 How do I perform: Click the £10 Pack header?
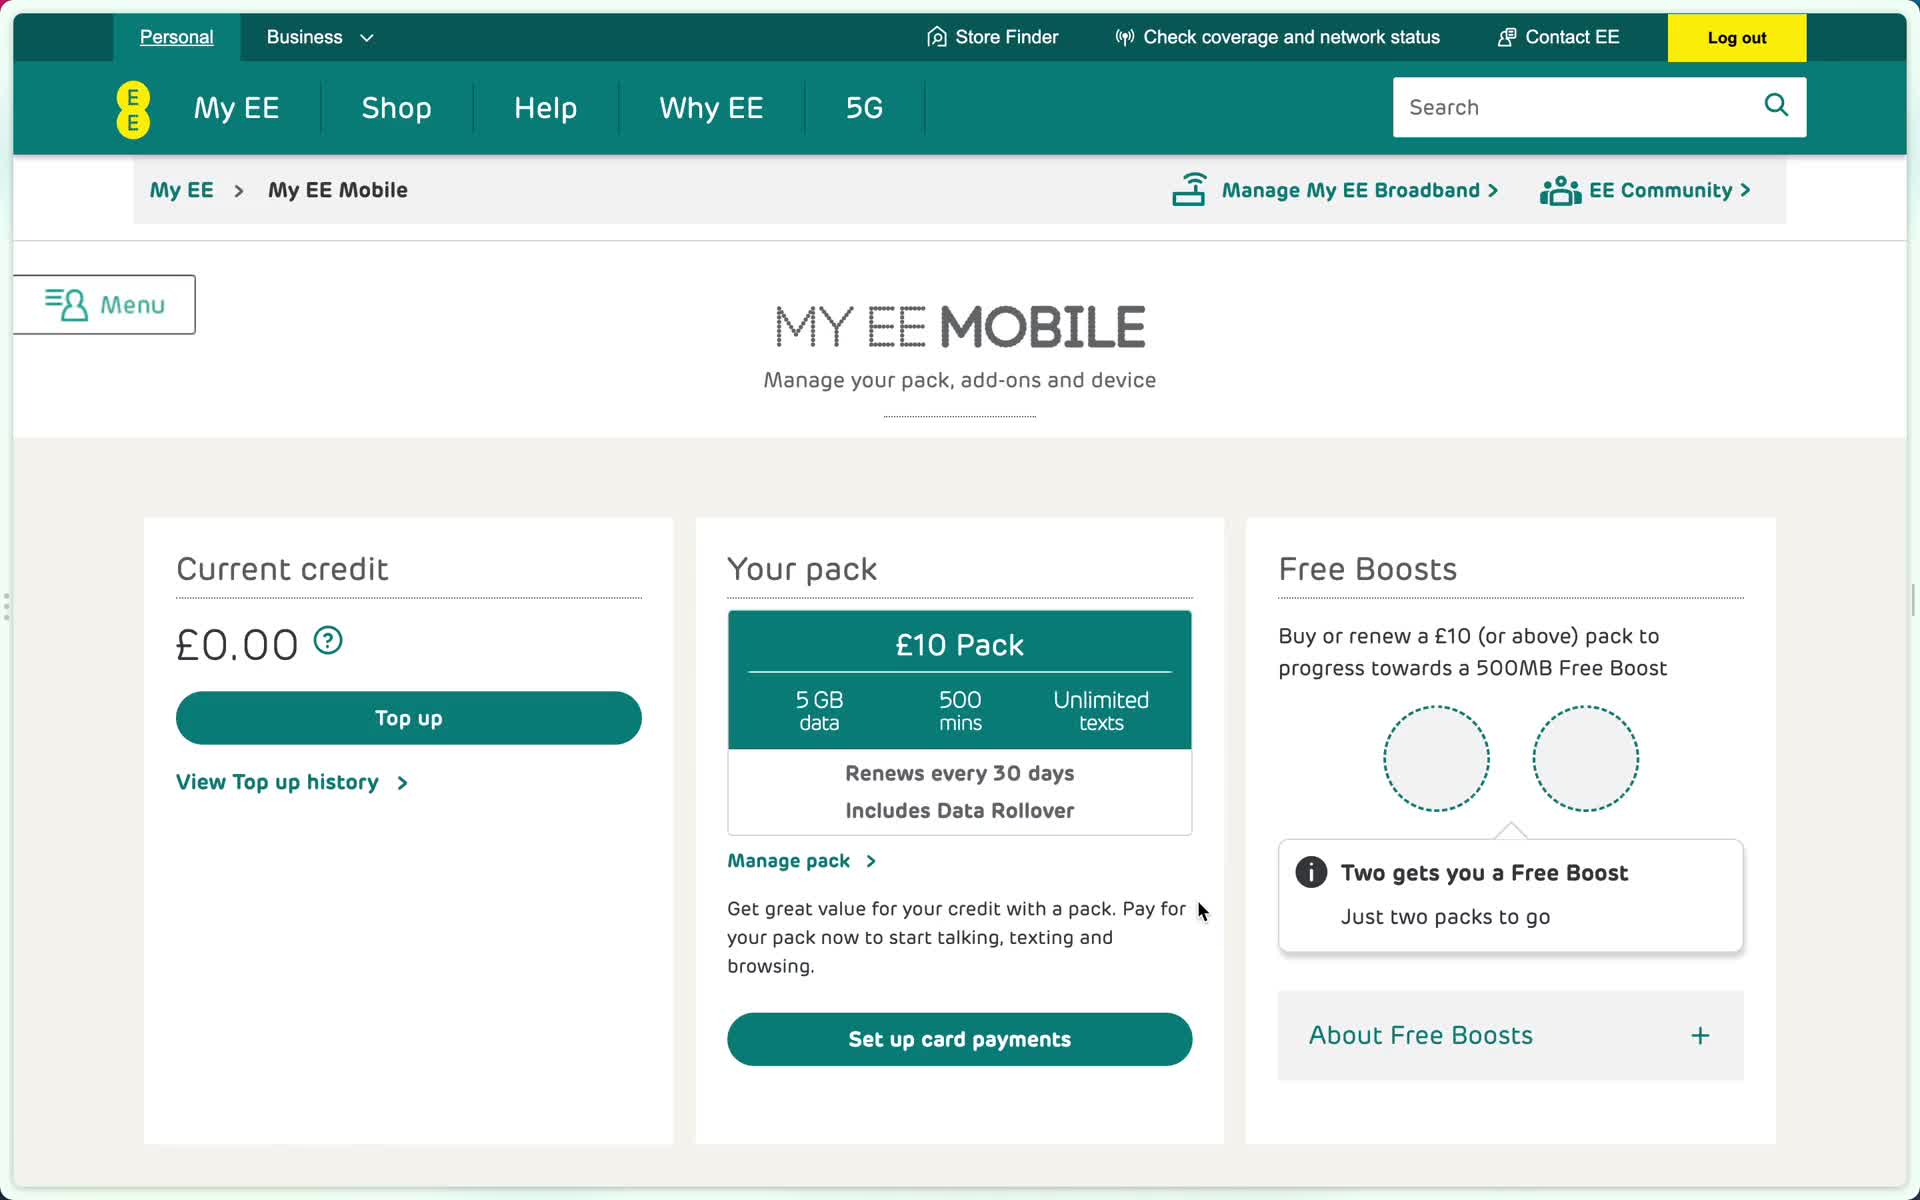pyautogui.click(x=959, y=645)
